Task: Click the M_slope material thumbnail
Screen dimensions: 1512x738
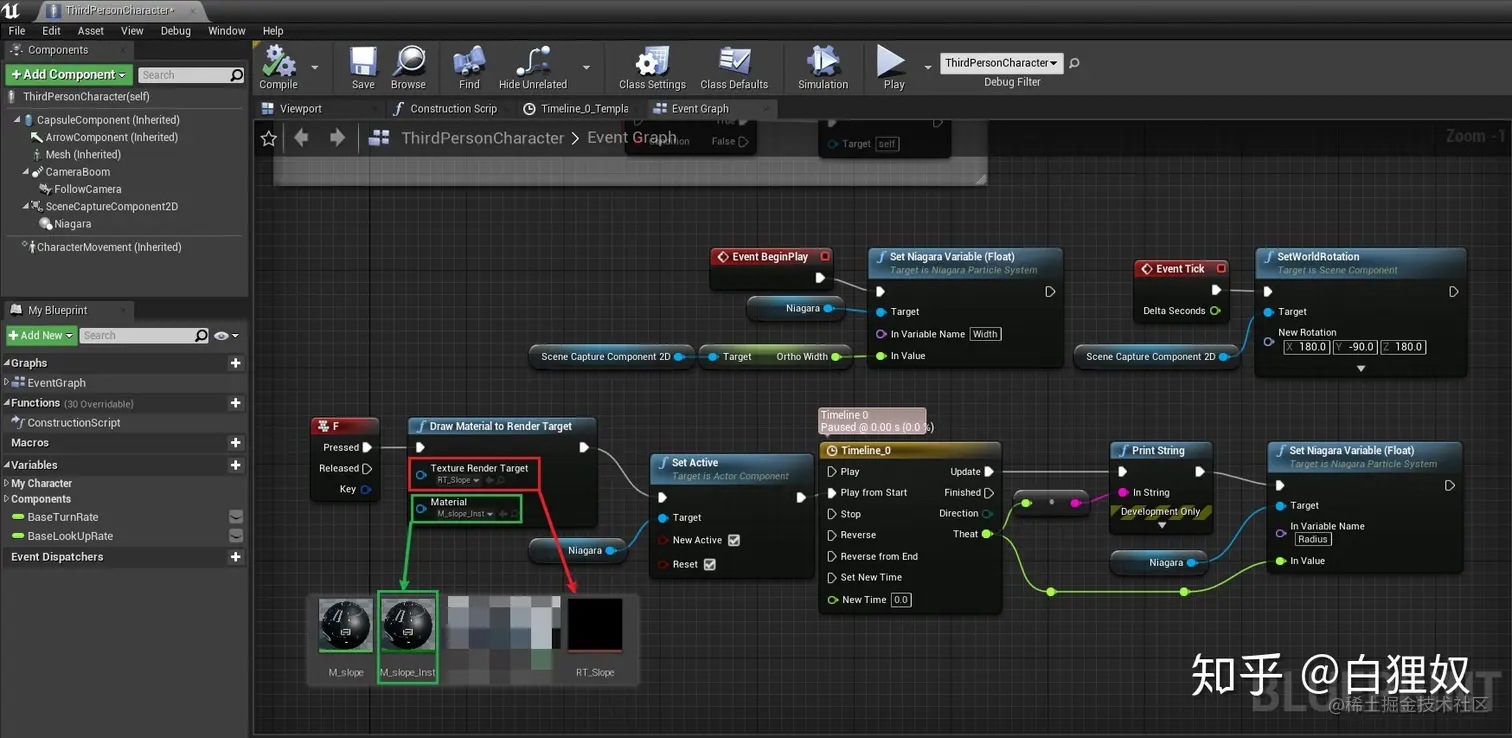Action: [346, 625]
